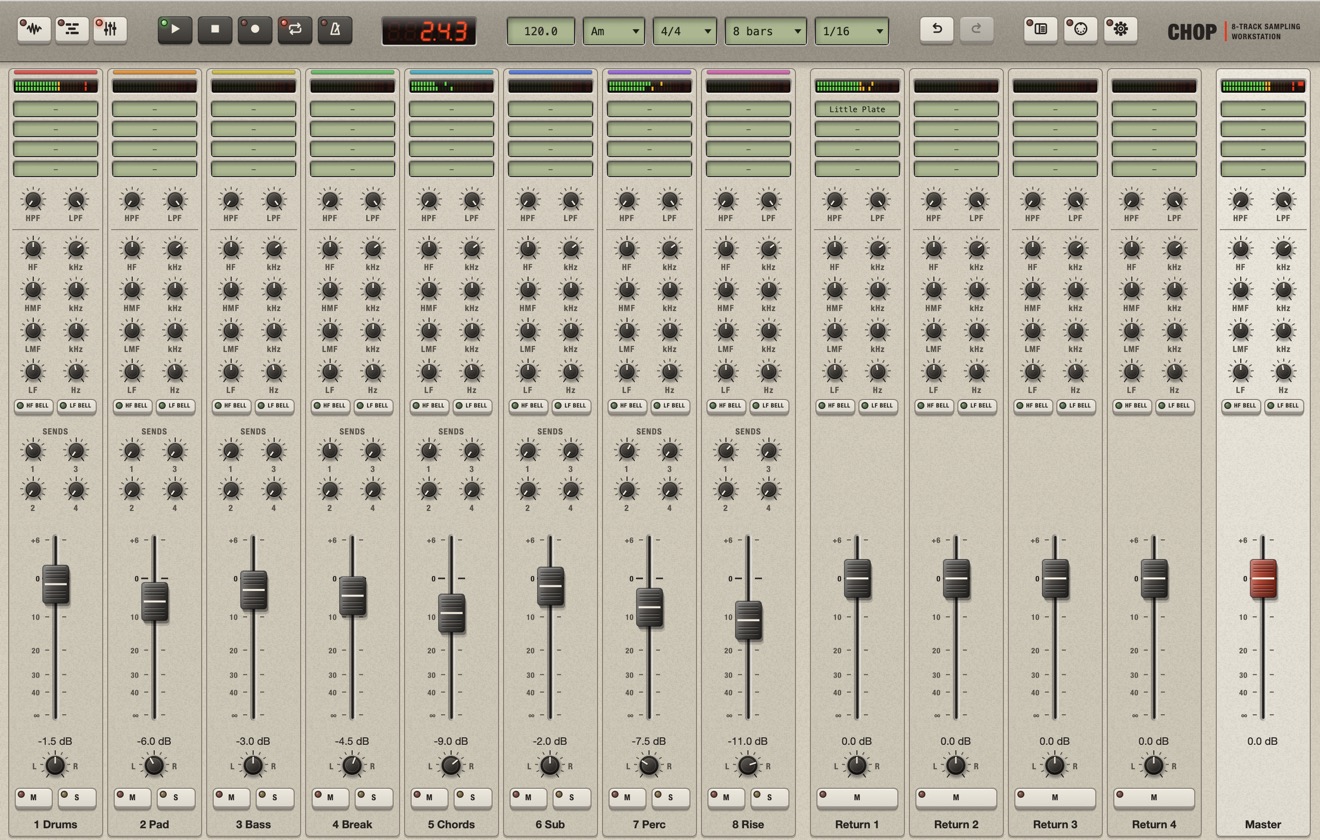Mute the 1 Drums channel
This screenshot has height=840, width=1320.
(34, 798)
